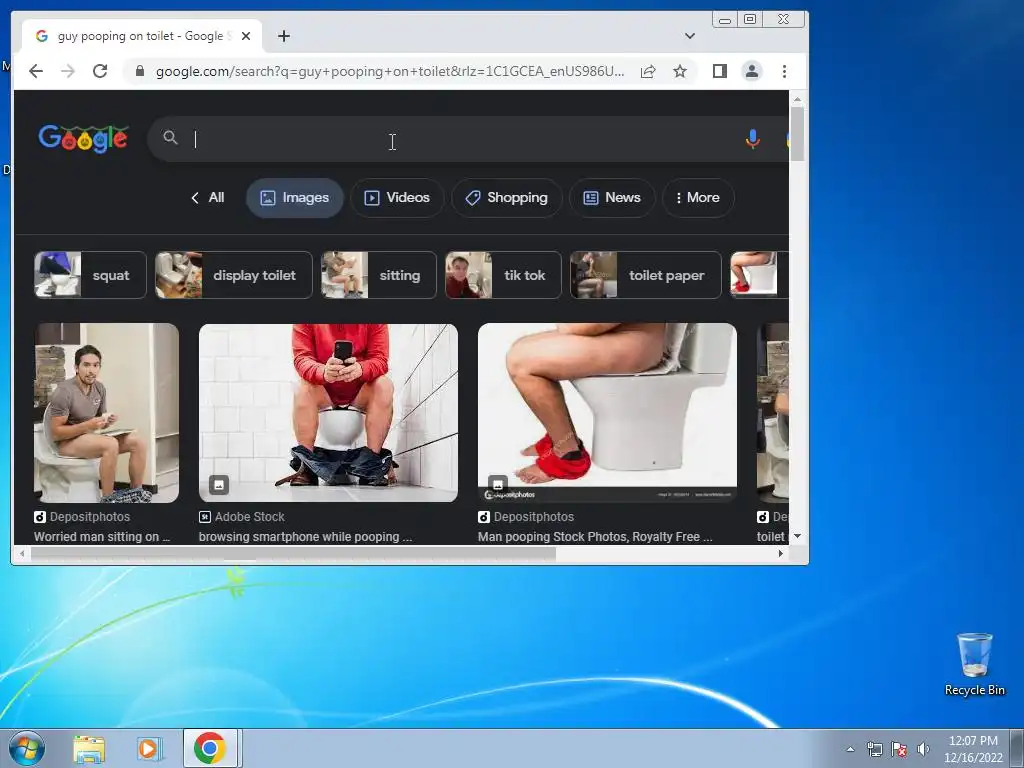This screenshot has height=768, width=1024.
Task: Select the Recycle Bin desktop icon
Action: pyautogui.click(x=974, y=664)
